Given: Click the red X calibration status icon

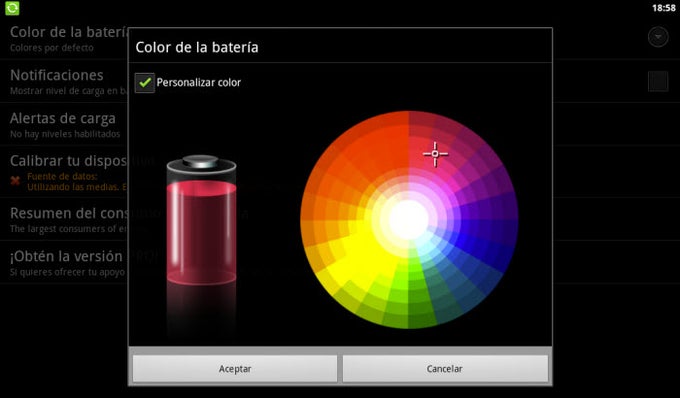Looking at the screenshot, I should click(15, 181).
